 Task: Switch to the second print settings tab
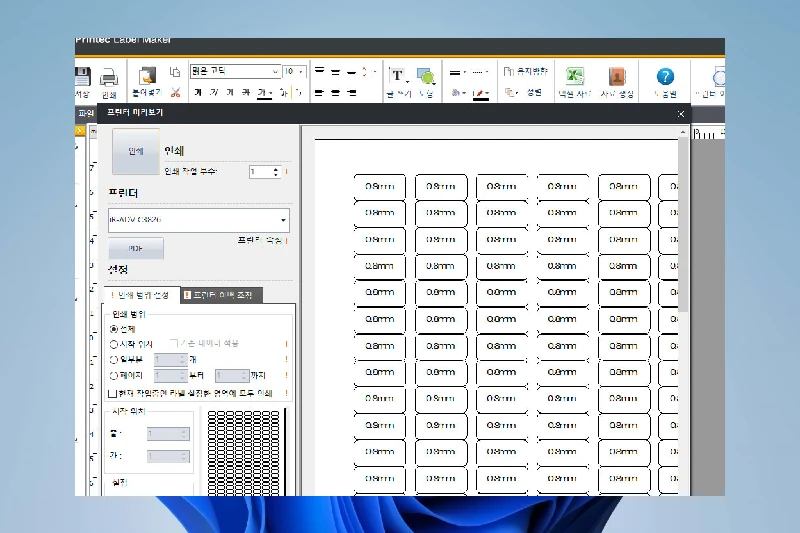point(222,295)
